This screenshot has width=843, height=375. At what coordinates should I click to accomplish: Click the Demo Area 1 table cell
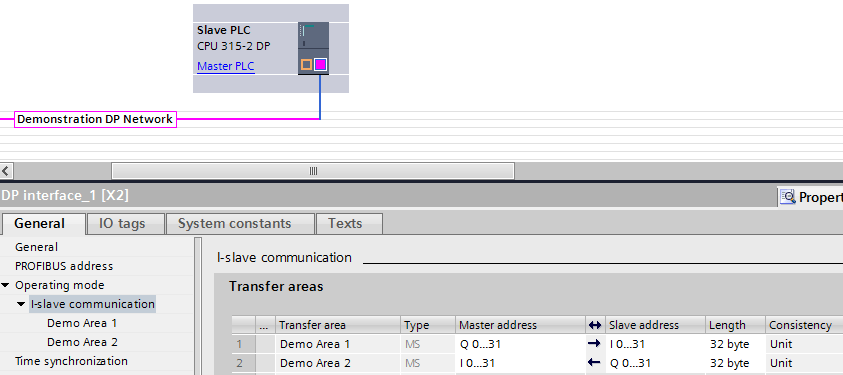pos(338,344)
